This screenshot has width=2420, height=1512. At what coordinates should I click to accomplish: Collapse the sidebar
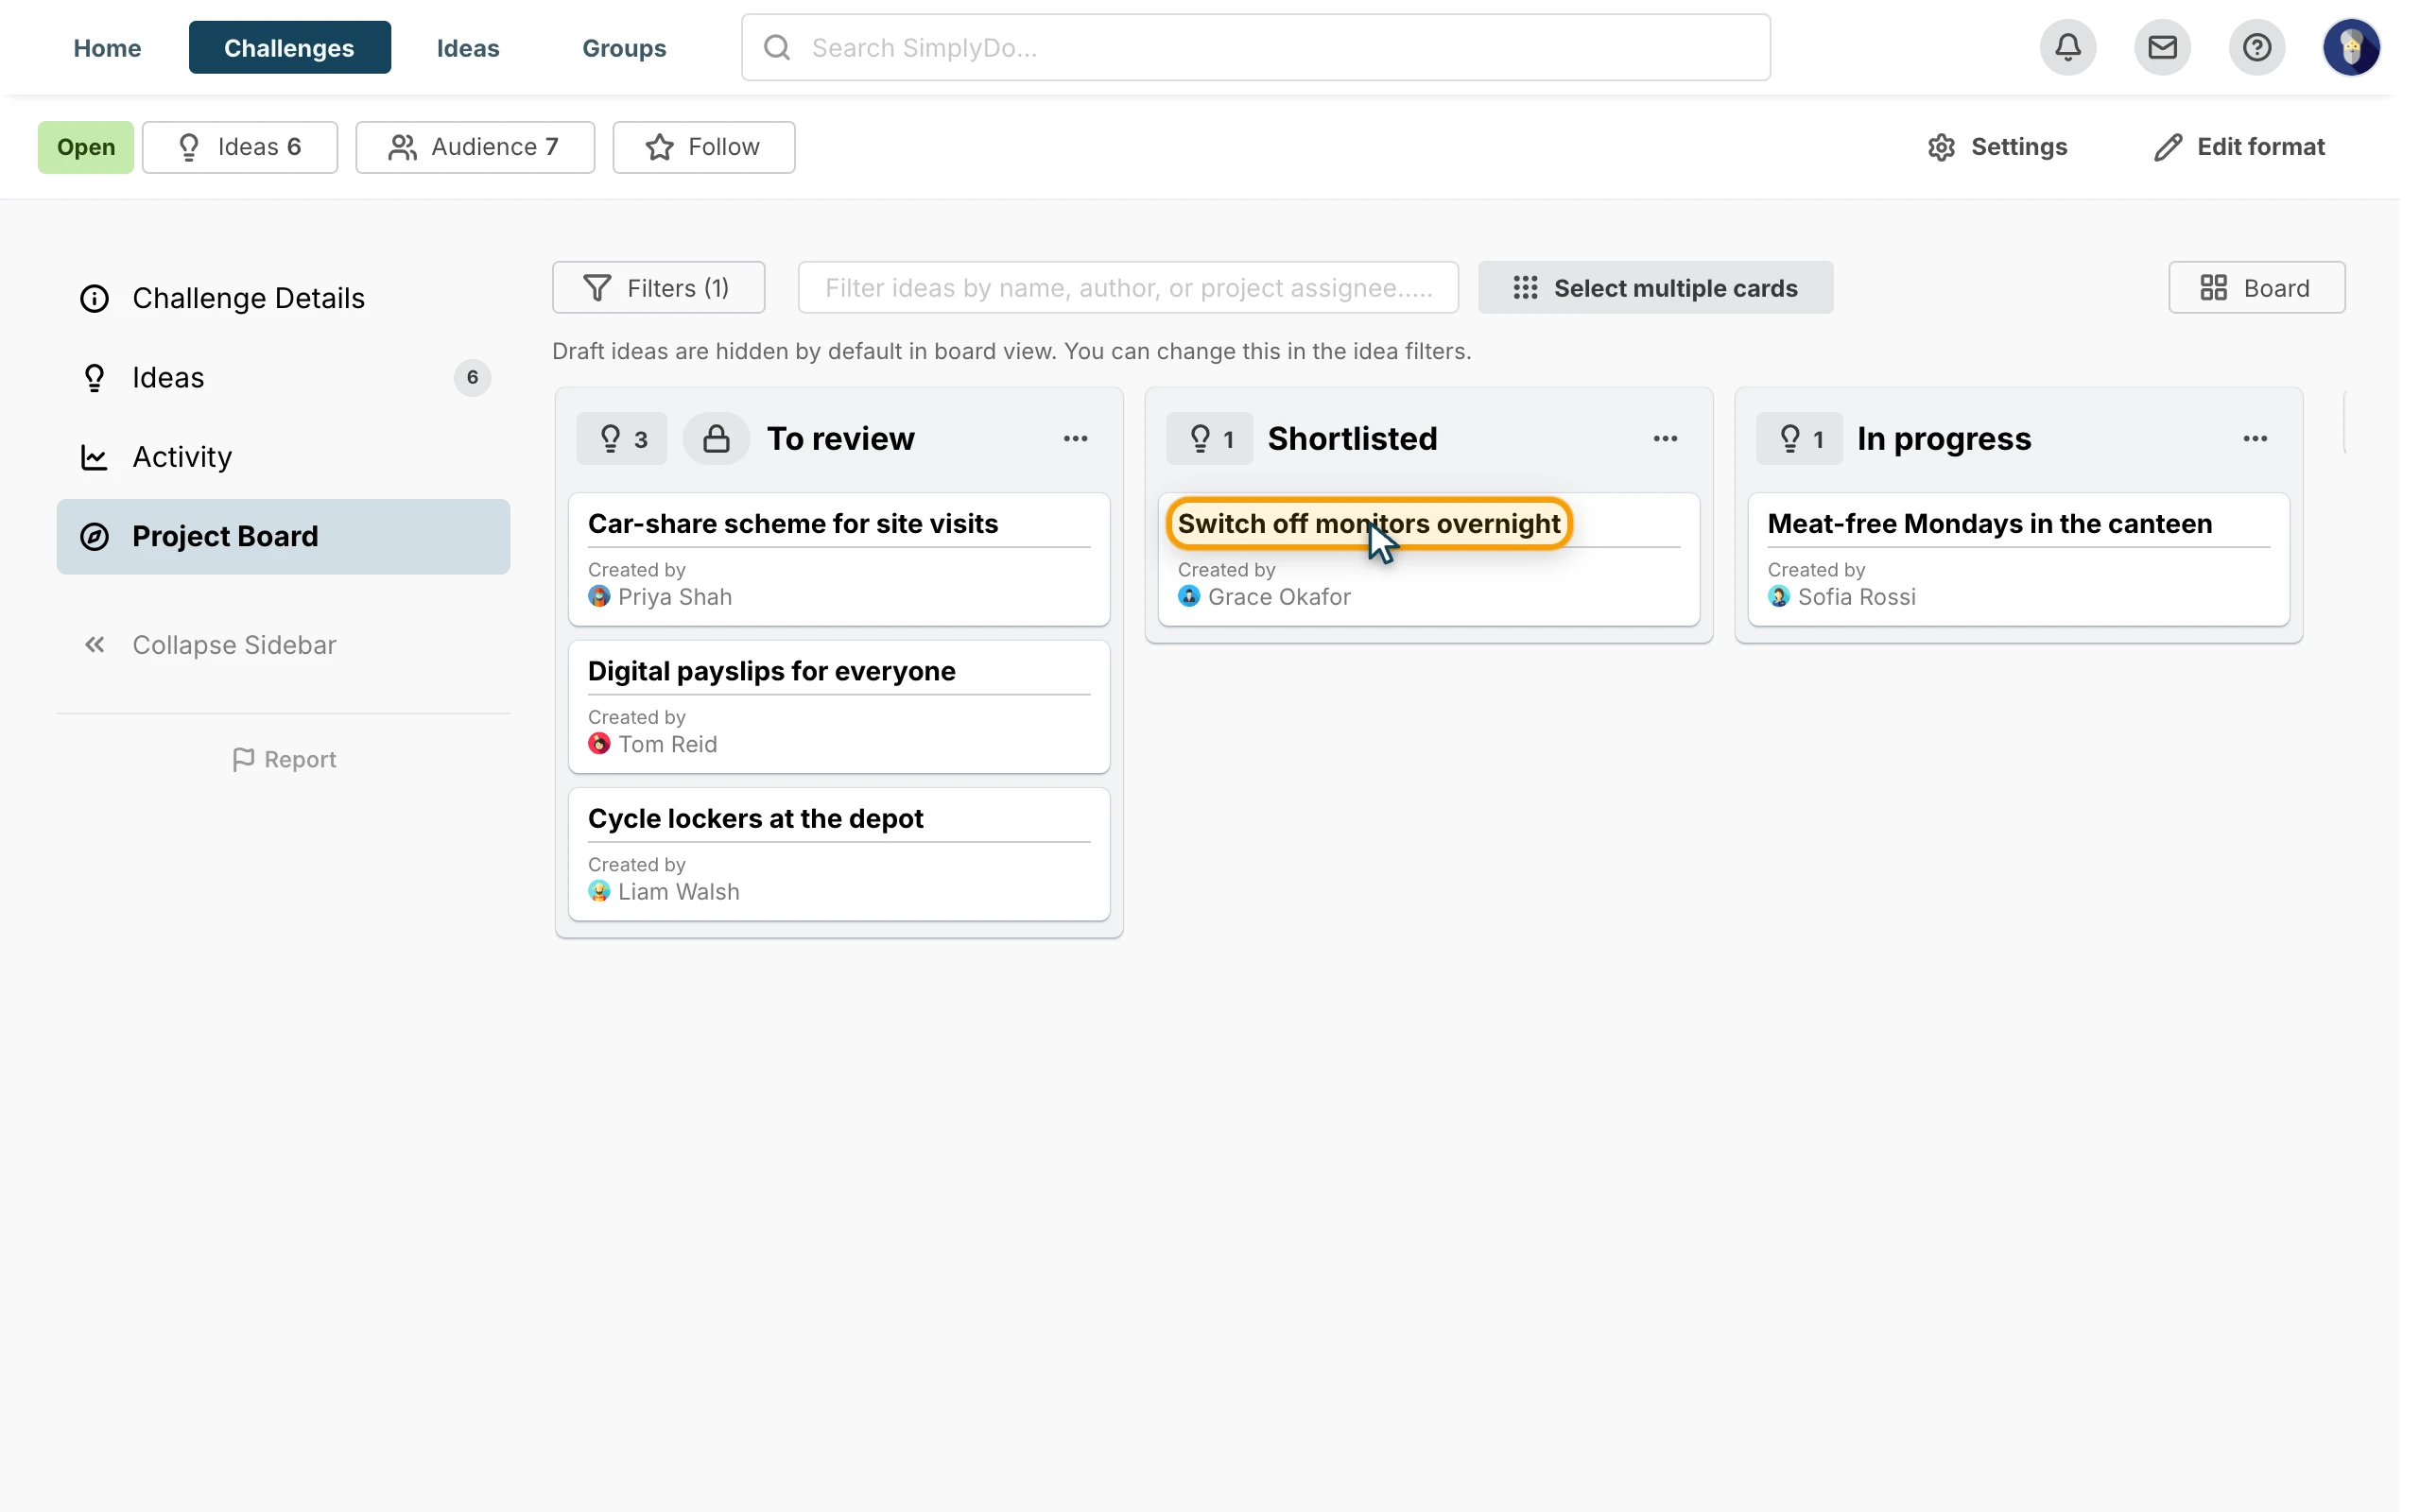(210, 645)
